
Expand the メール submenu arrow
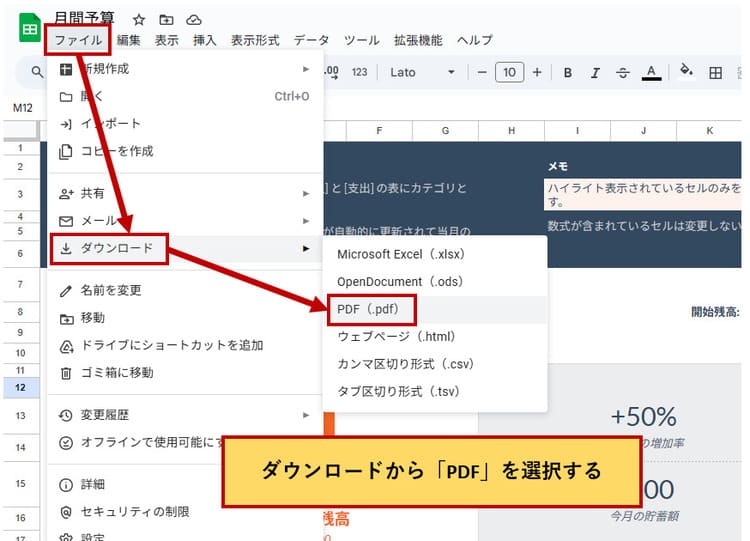pos(306,221)
